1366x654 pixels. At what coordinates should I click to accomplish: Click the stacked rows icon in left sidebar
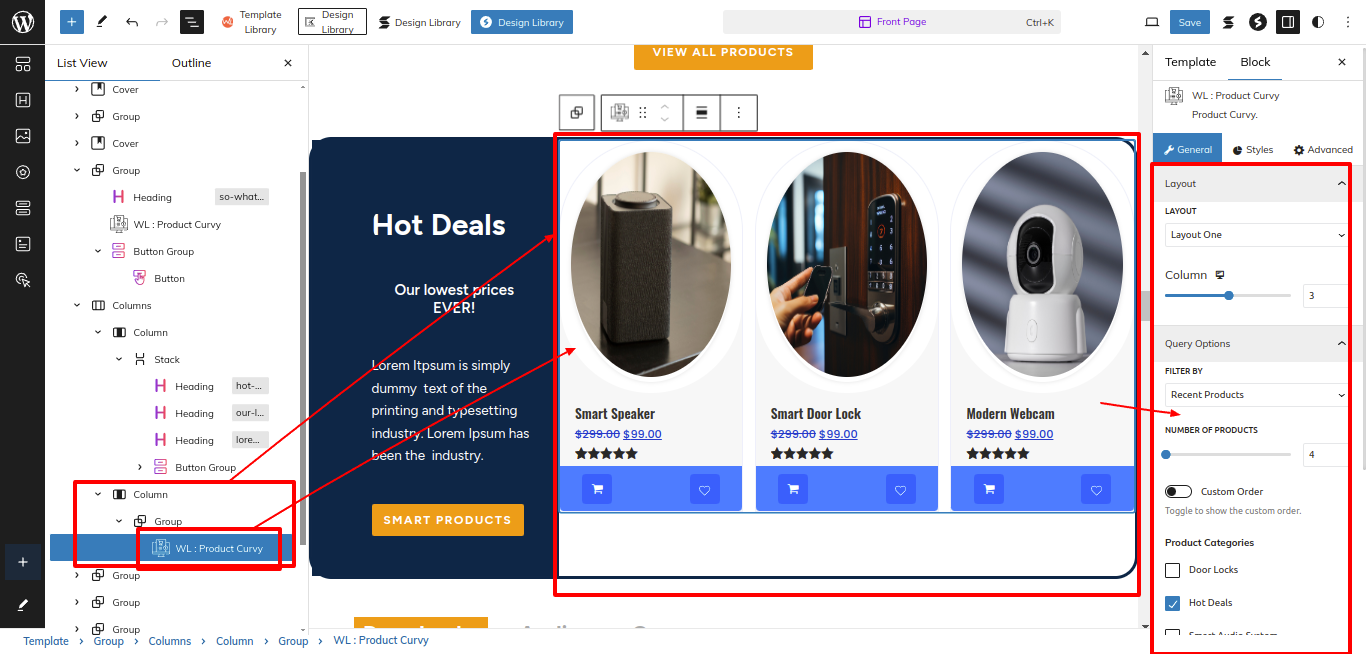point(22,208)
